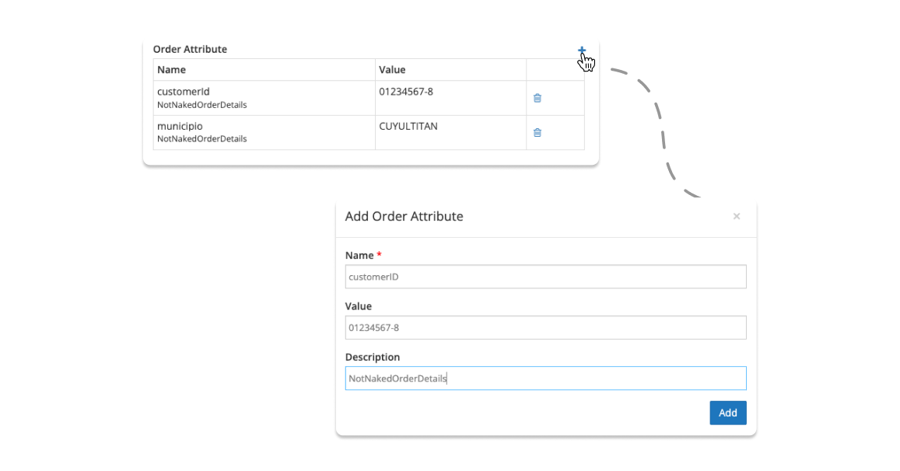Delete the customerId attribute row
Screen dimensions: 900x471
point(537,98)
